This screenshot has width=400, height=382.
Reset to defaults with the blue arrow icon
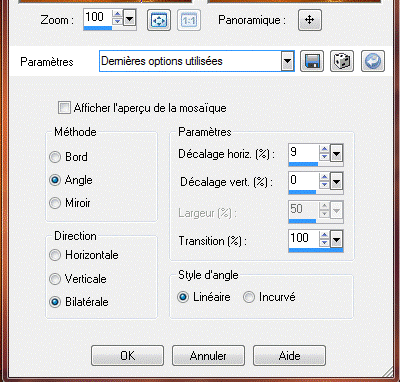(373, 61)
